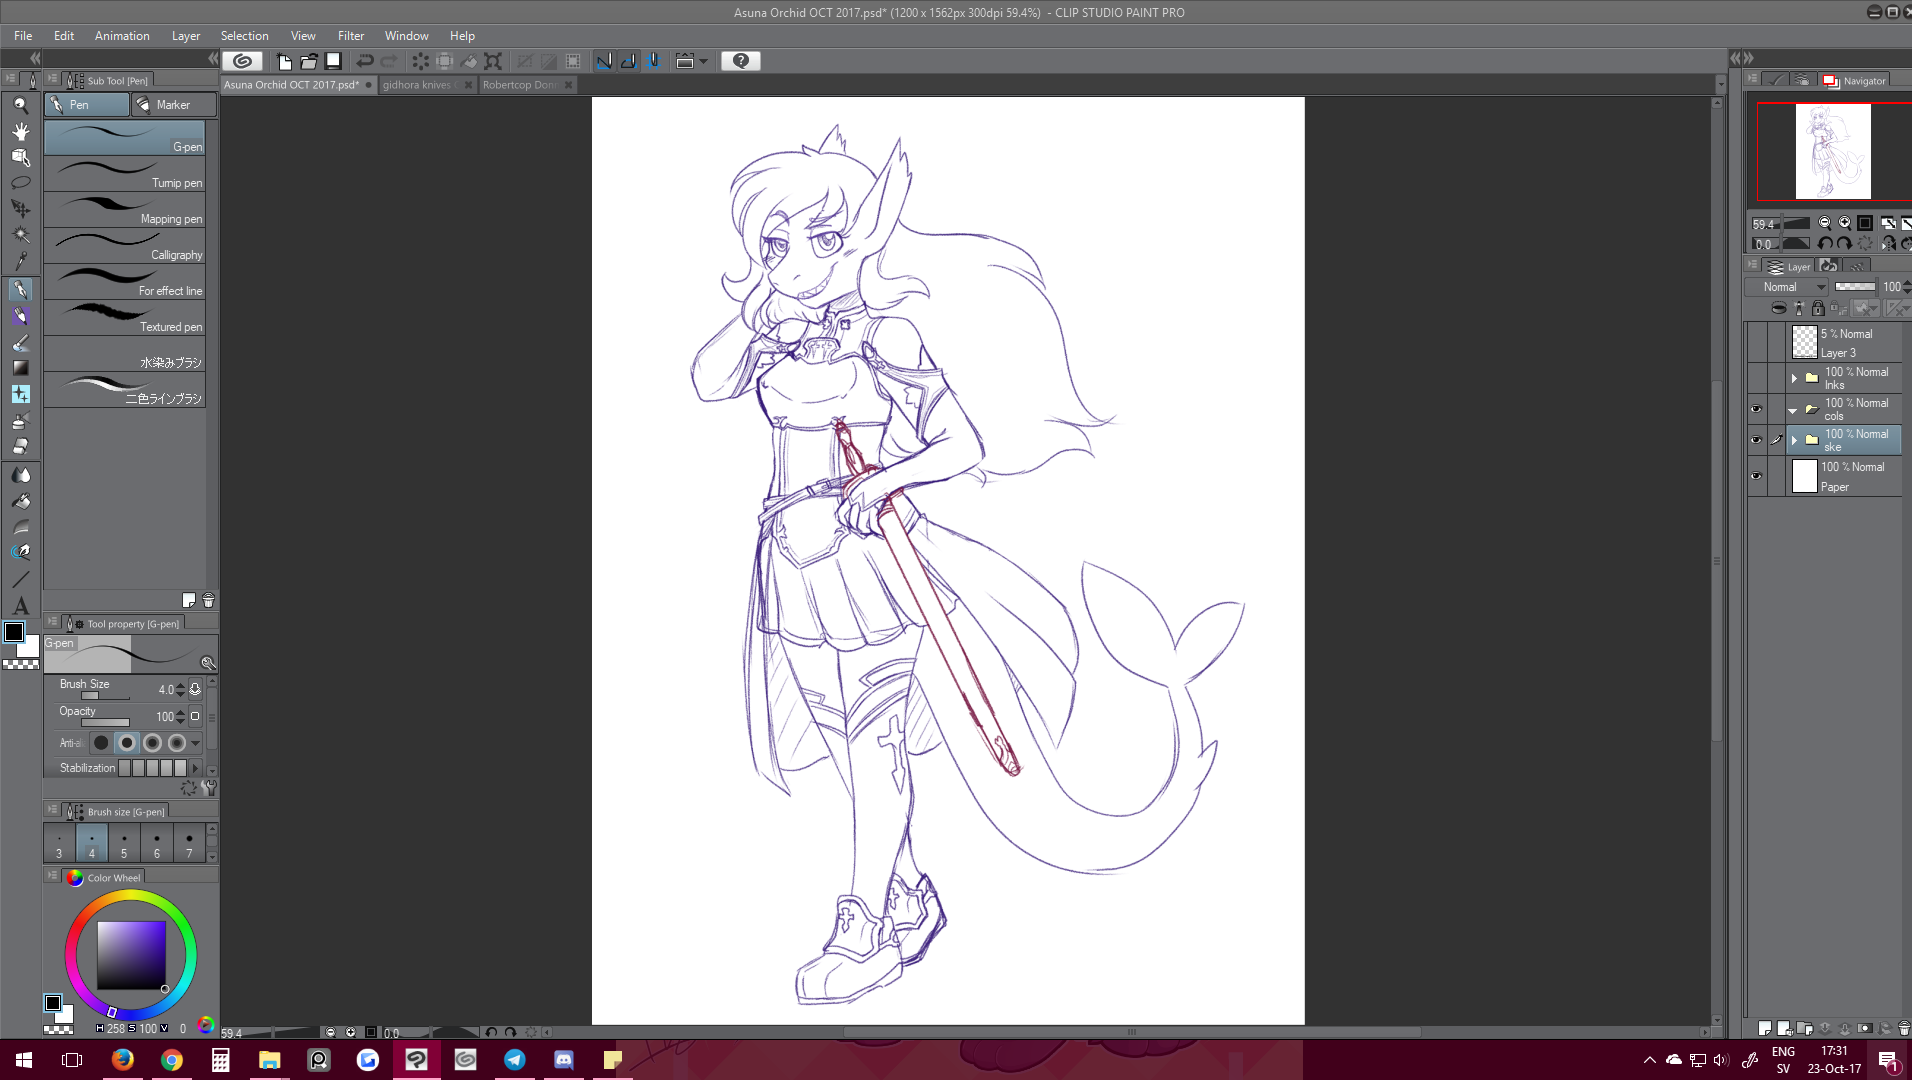Select the Hand move tool
The width and height of the screenshot is (1912, 1080).
tap(20, 131)
